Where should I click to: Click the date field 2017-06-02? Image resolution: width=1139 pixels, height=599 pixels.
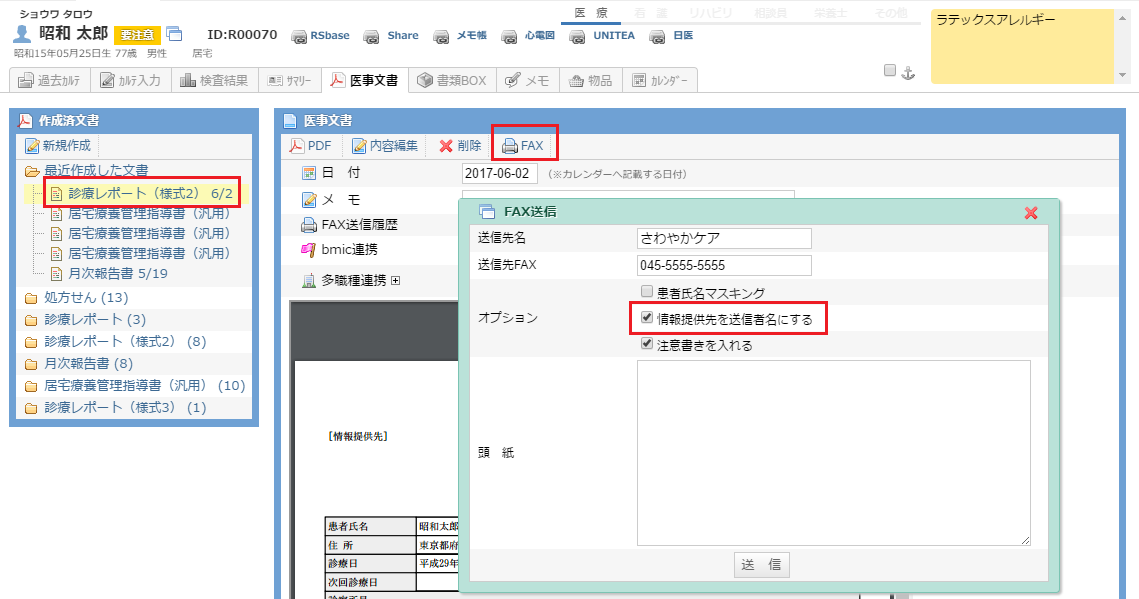click(500, 174)
